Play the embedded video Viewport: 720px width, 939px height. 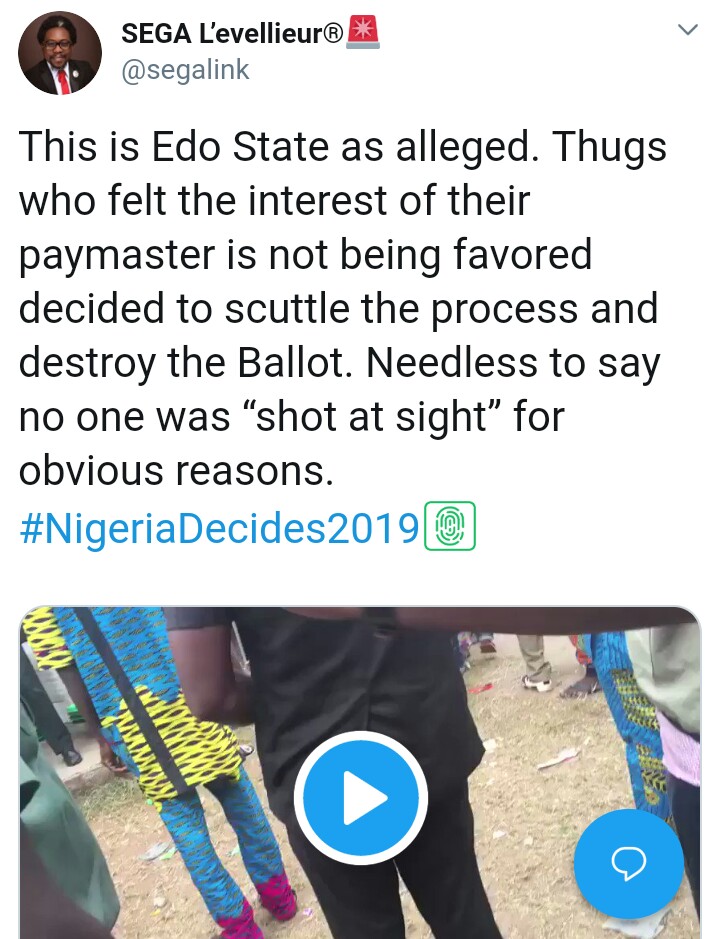tap(360, 797)
